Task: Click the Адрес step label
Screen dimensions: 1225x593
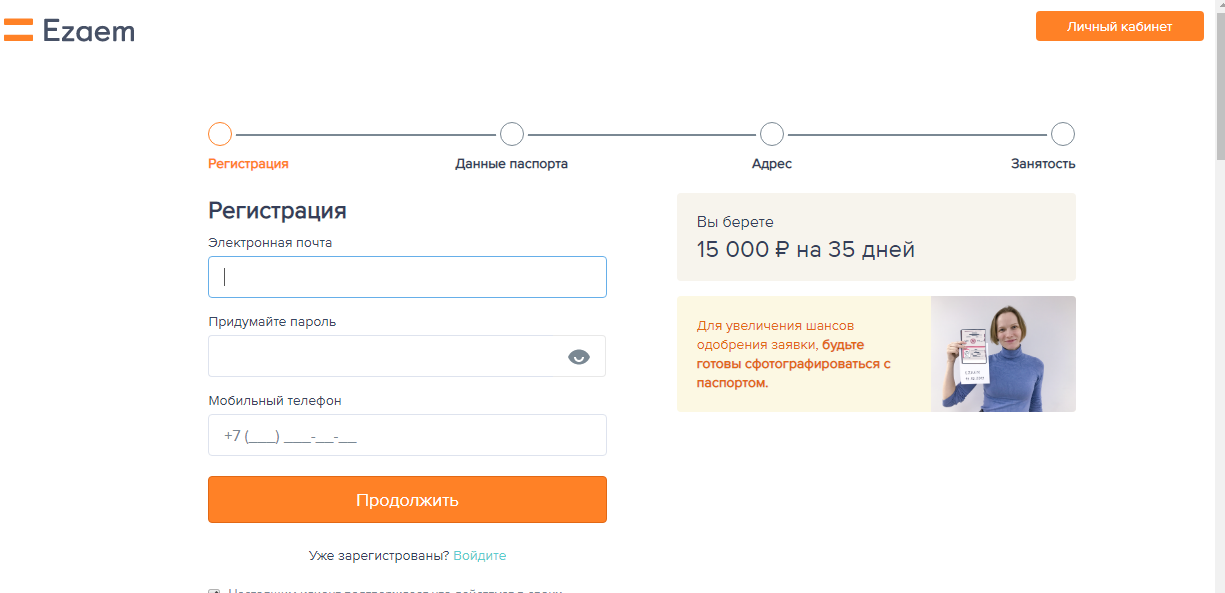Action: pos(772,164)
